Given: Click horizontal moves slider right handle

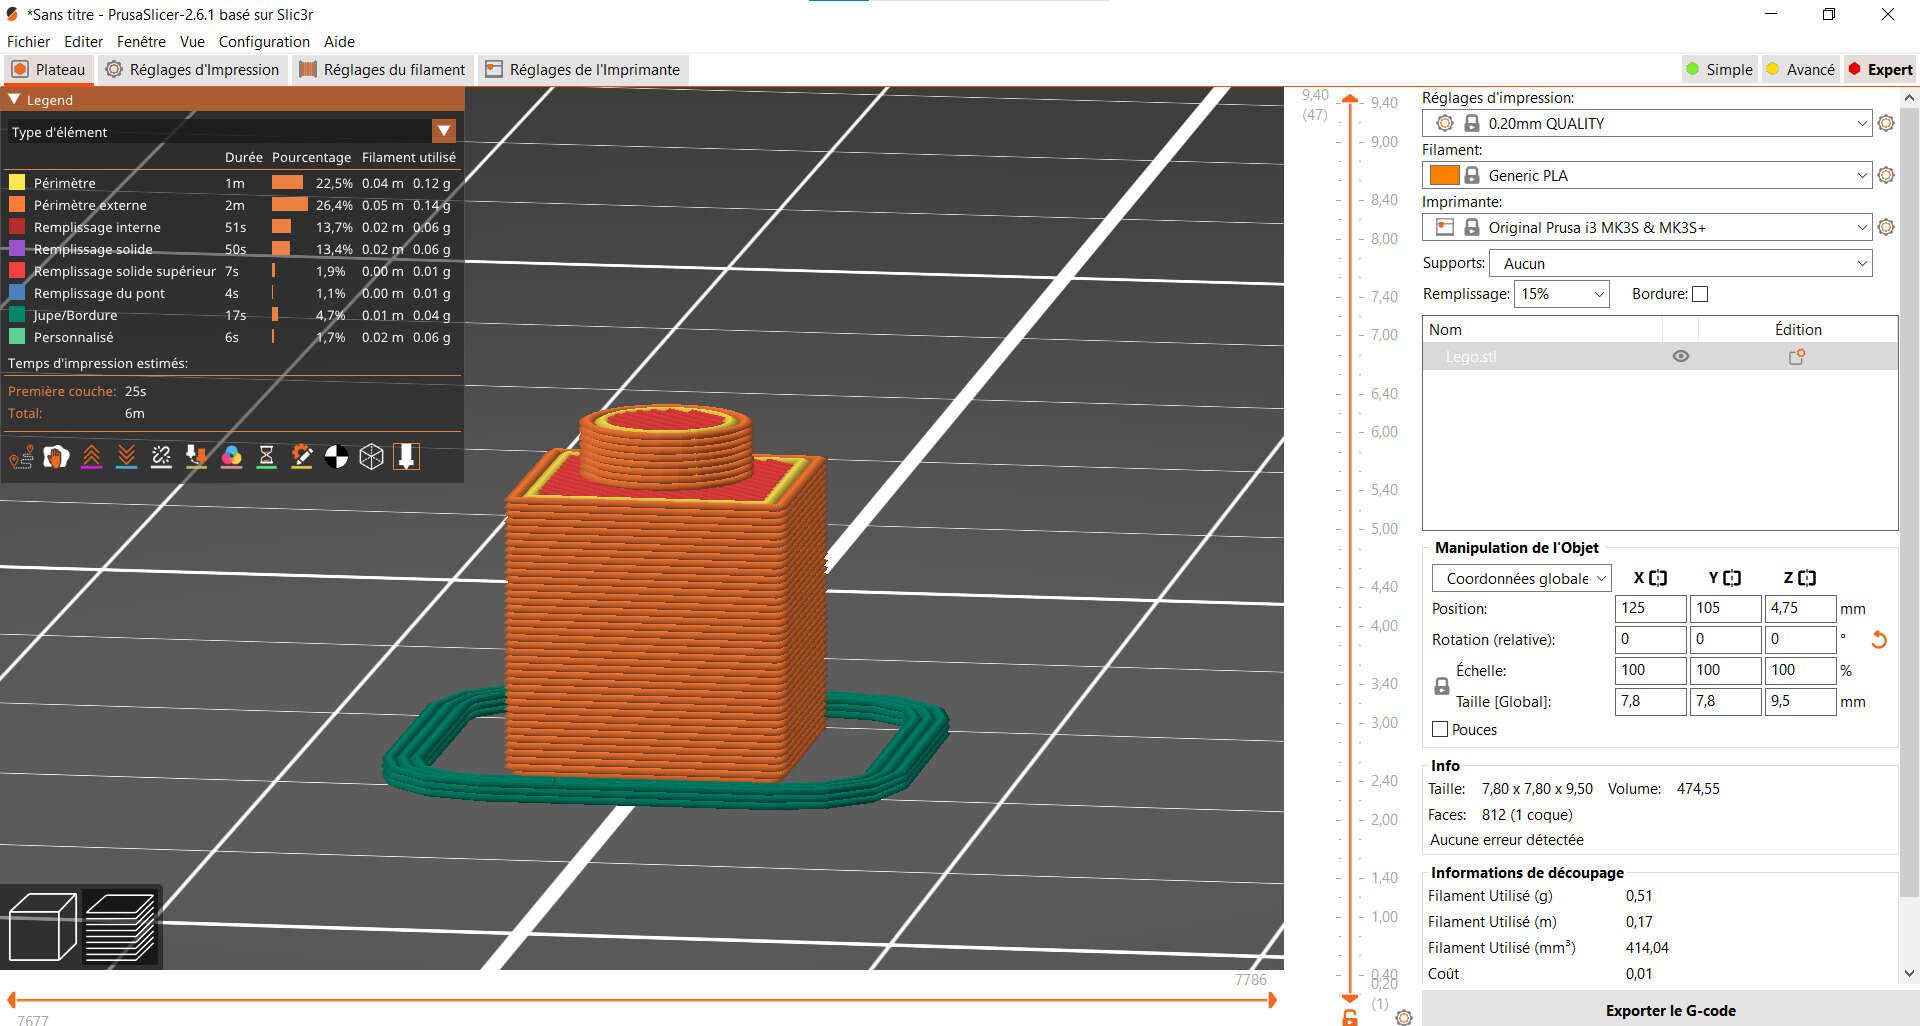Looking at the screenshot, I should pyautogui.click(x=1272, y=1000).
